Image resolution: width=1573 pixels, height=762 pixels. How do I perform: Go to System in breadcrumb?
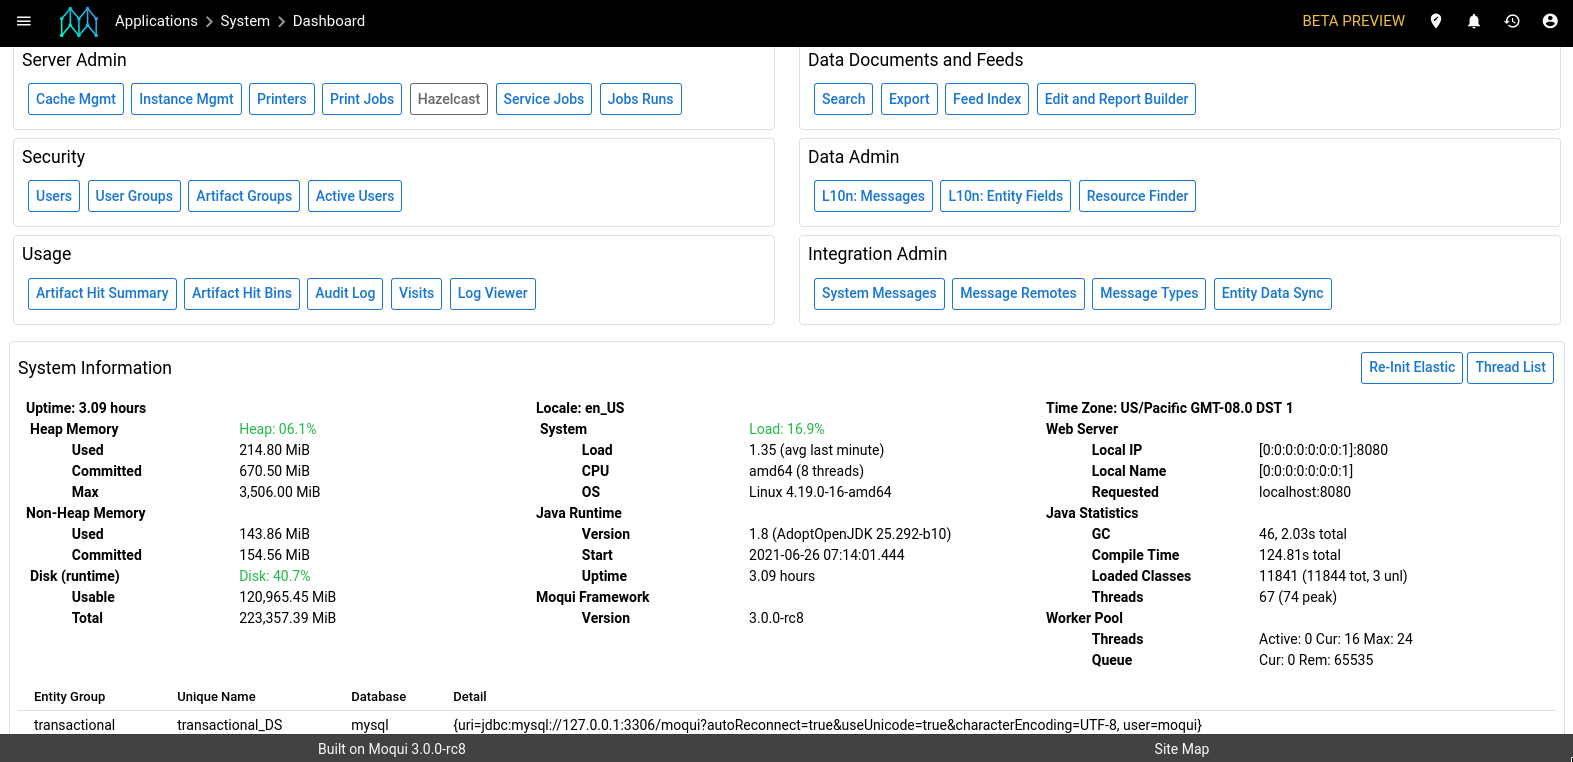click(x=245, y=21)
